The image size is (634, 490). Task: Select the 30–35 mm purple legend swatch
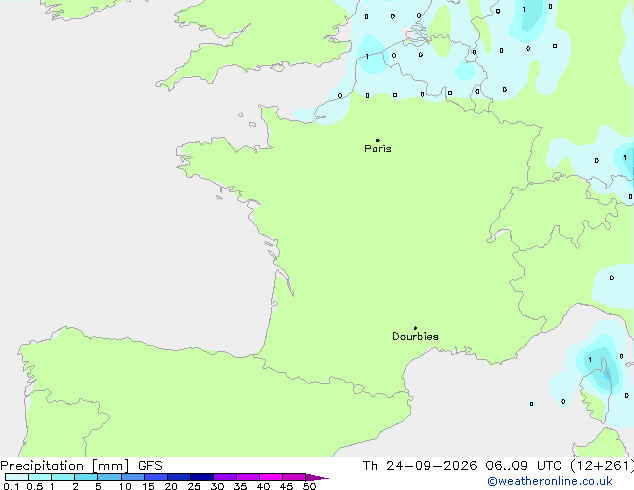225,477
